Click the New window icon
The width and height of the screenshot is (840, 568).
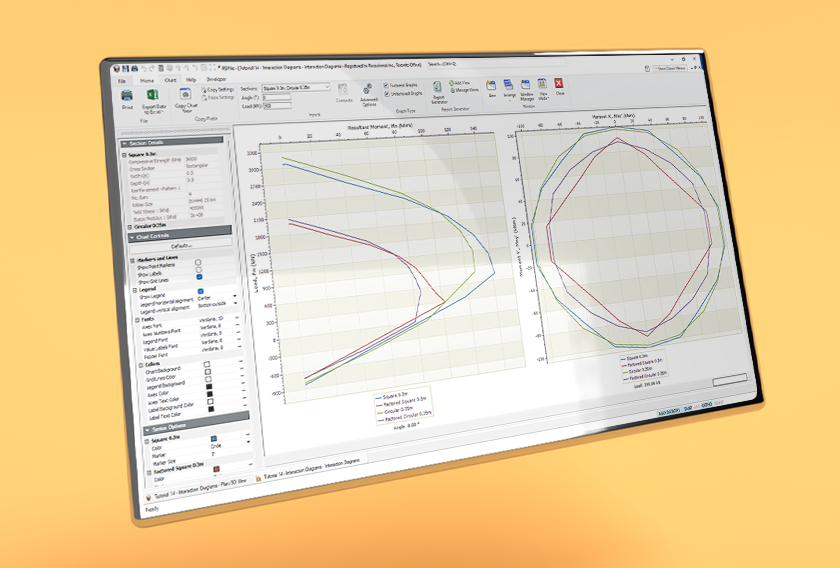point(491,85)
